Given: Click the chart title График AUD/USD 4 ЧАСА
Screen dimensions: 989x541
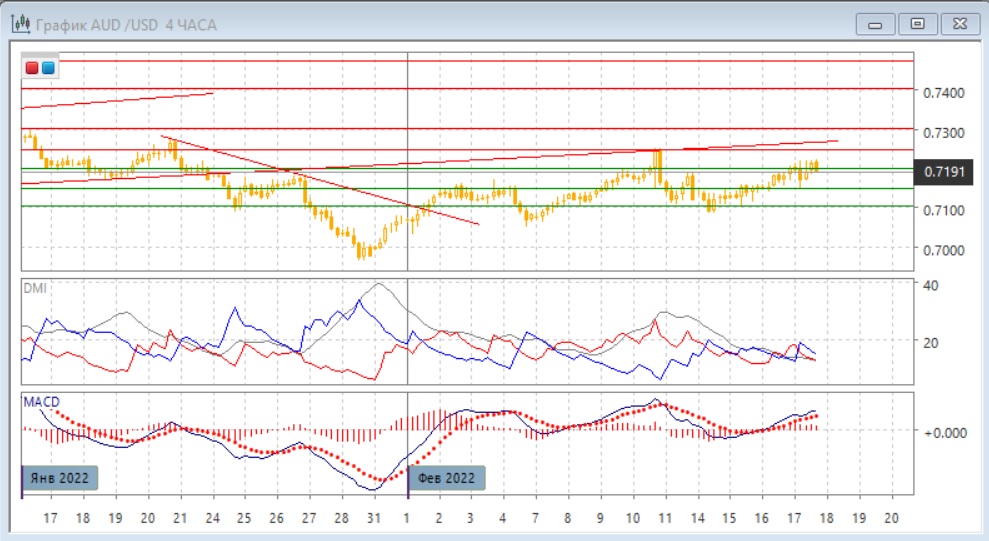Looking at the screenshot, I should (126, 25).
